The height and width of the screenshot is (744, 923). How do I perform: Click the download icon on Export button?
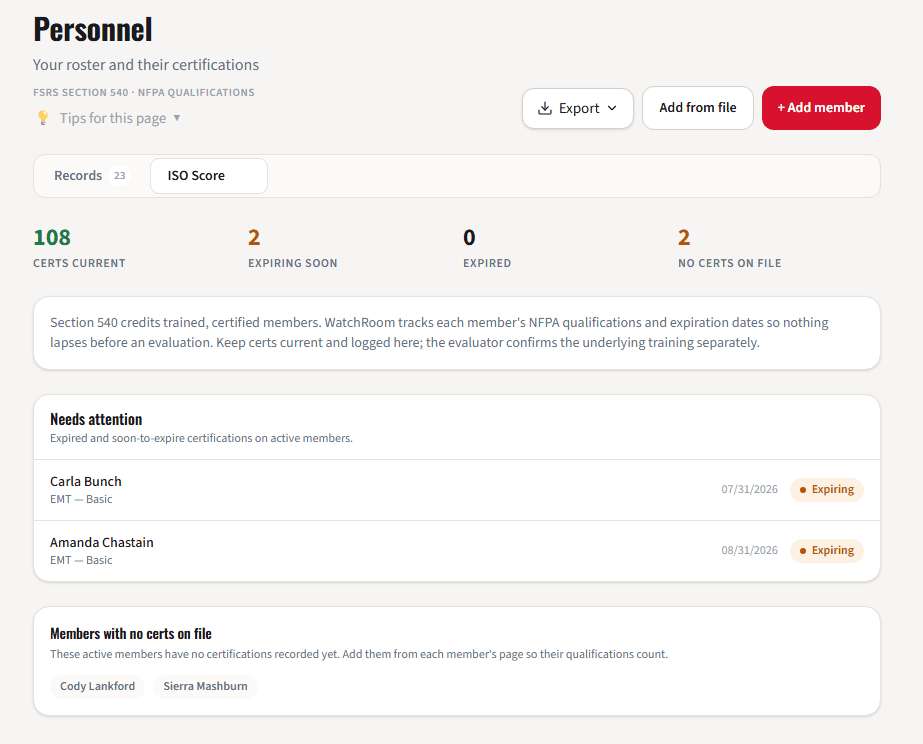(x=545, y=108)
